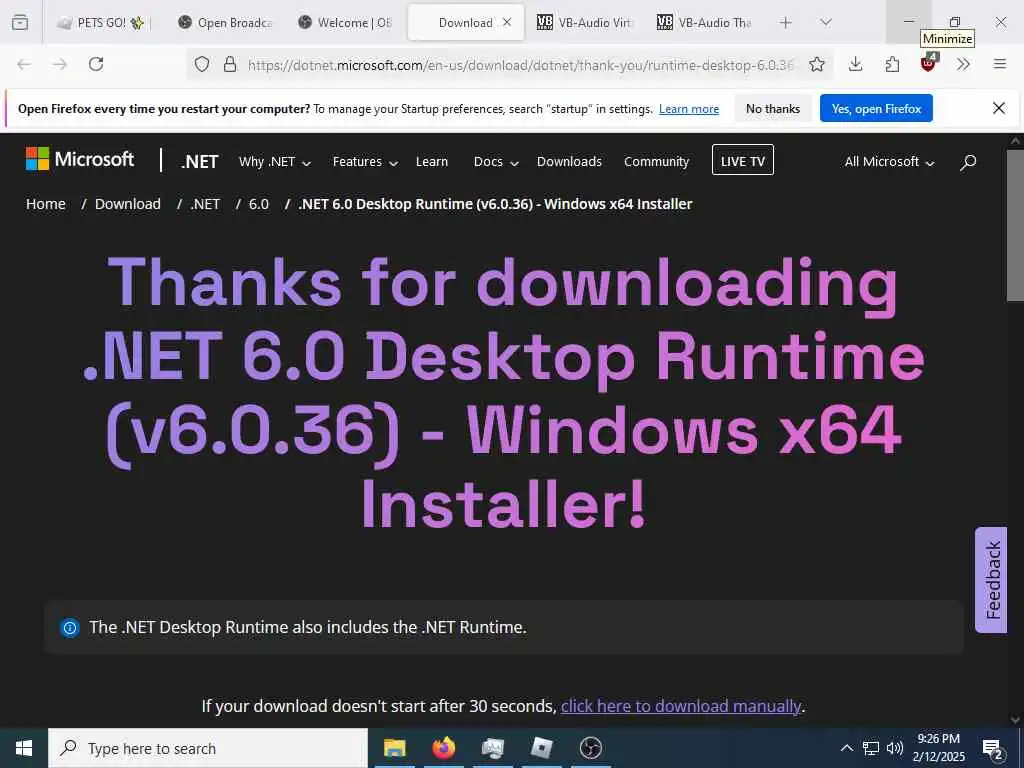Image resolution: width=1024 pixels, height=768 pixels.
Task: Open the Firefox downloads panel
Action: tap(856, 64)
